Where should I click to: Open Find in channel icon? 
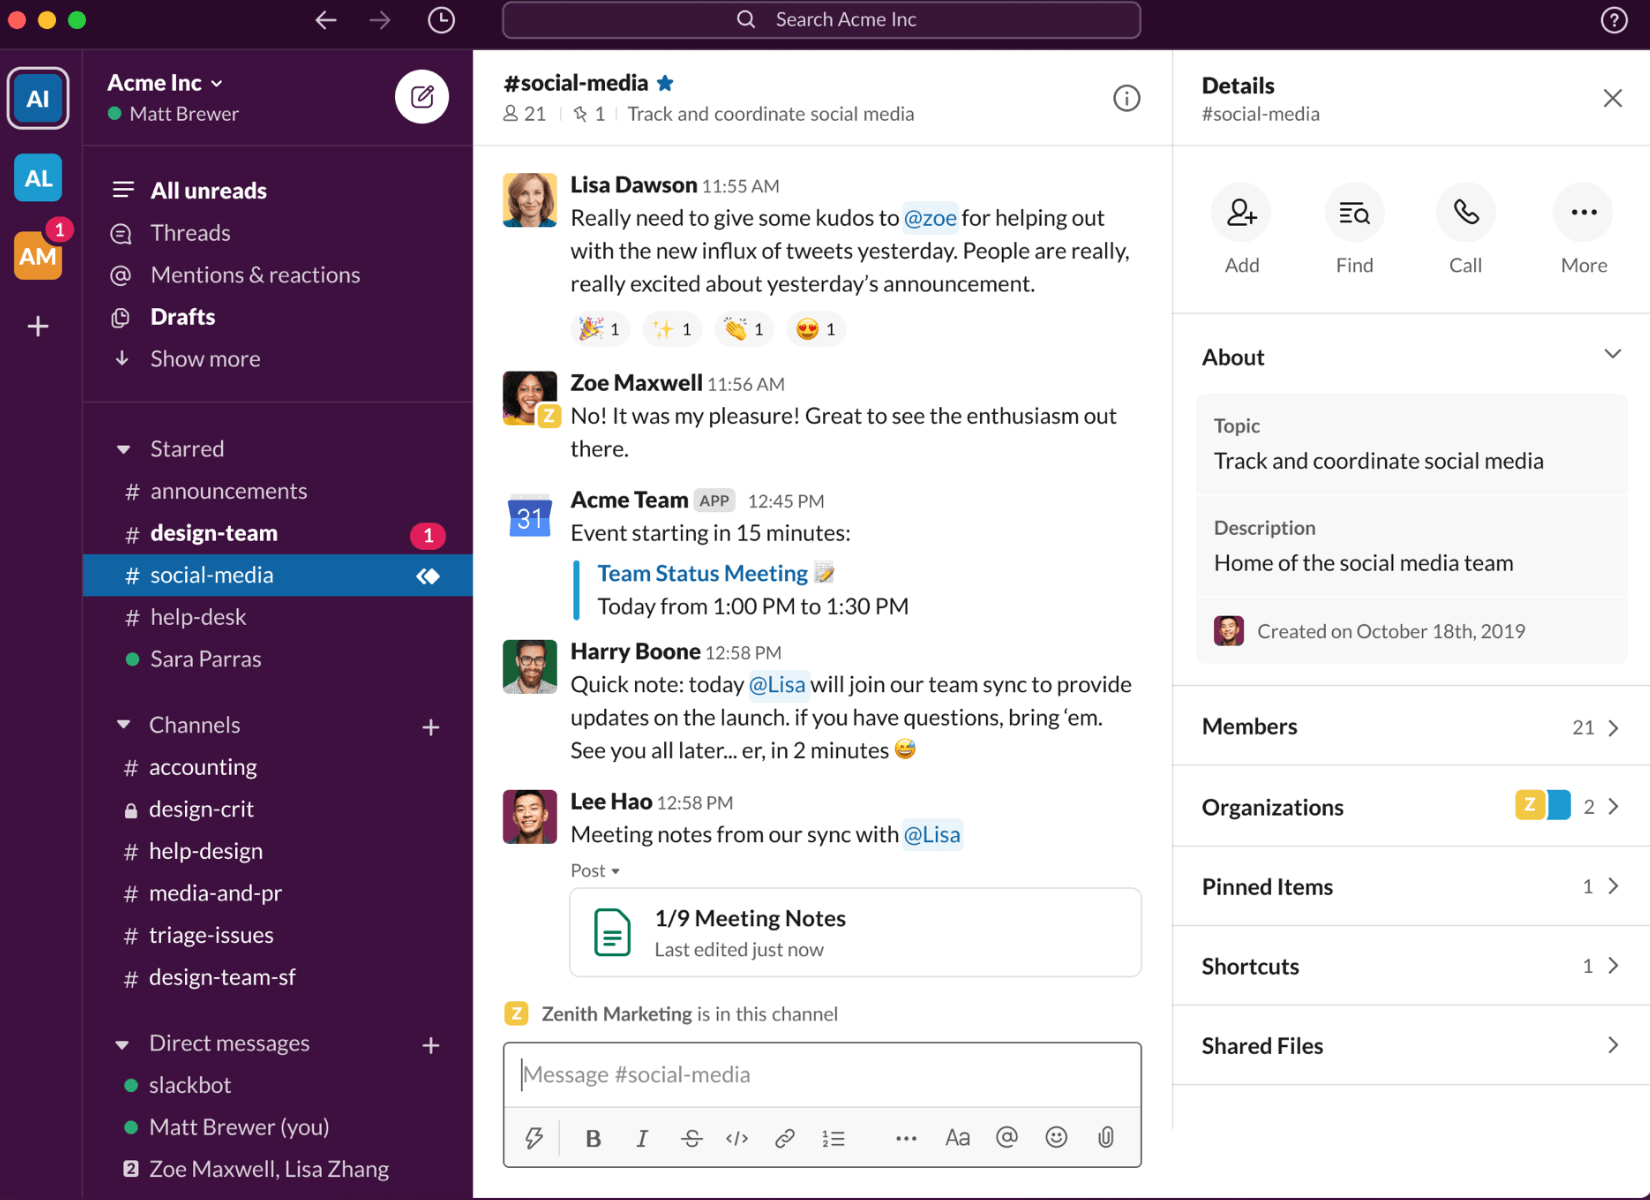1354,213
